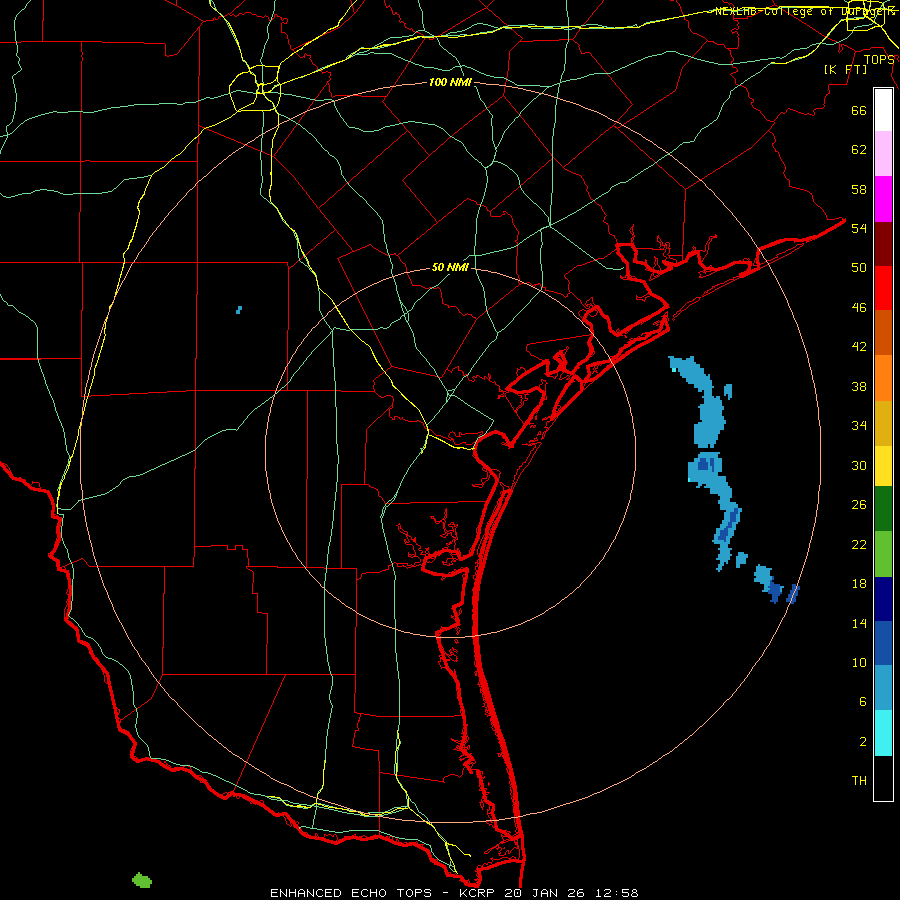
Task: Pick the light blue legend swatch
Action: pyautogui.click(x=883, y=688)
